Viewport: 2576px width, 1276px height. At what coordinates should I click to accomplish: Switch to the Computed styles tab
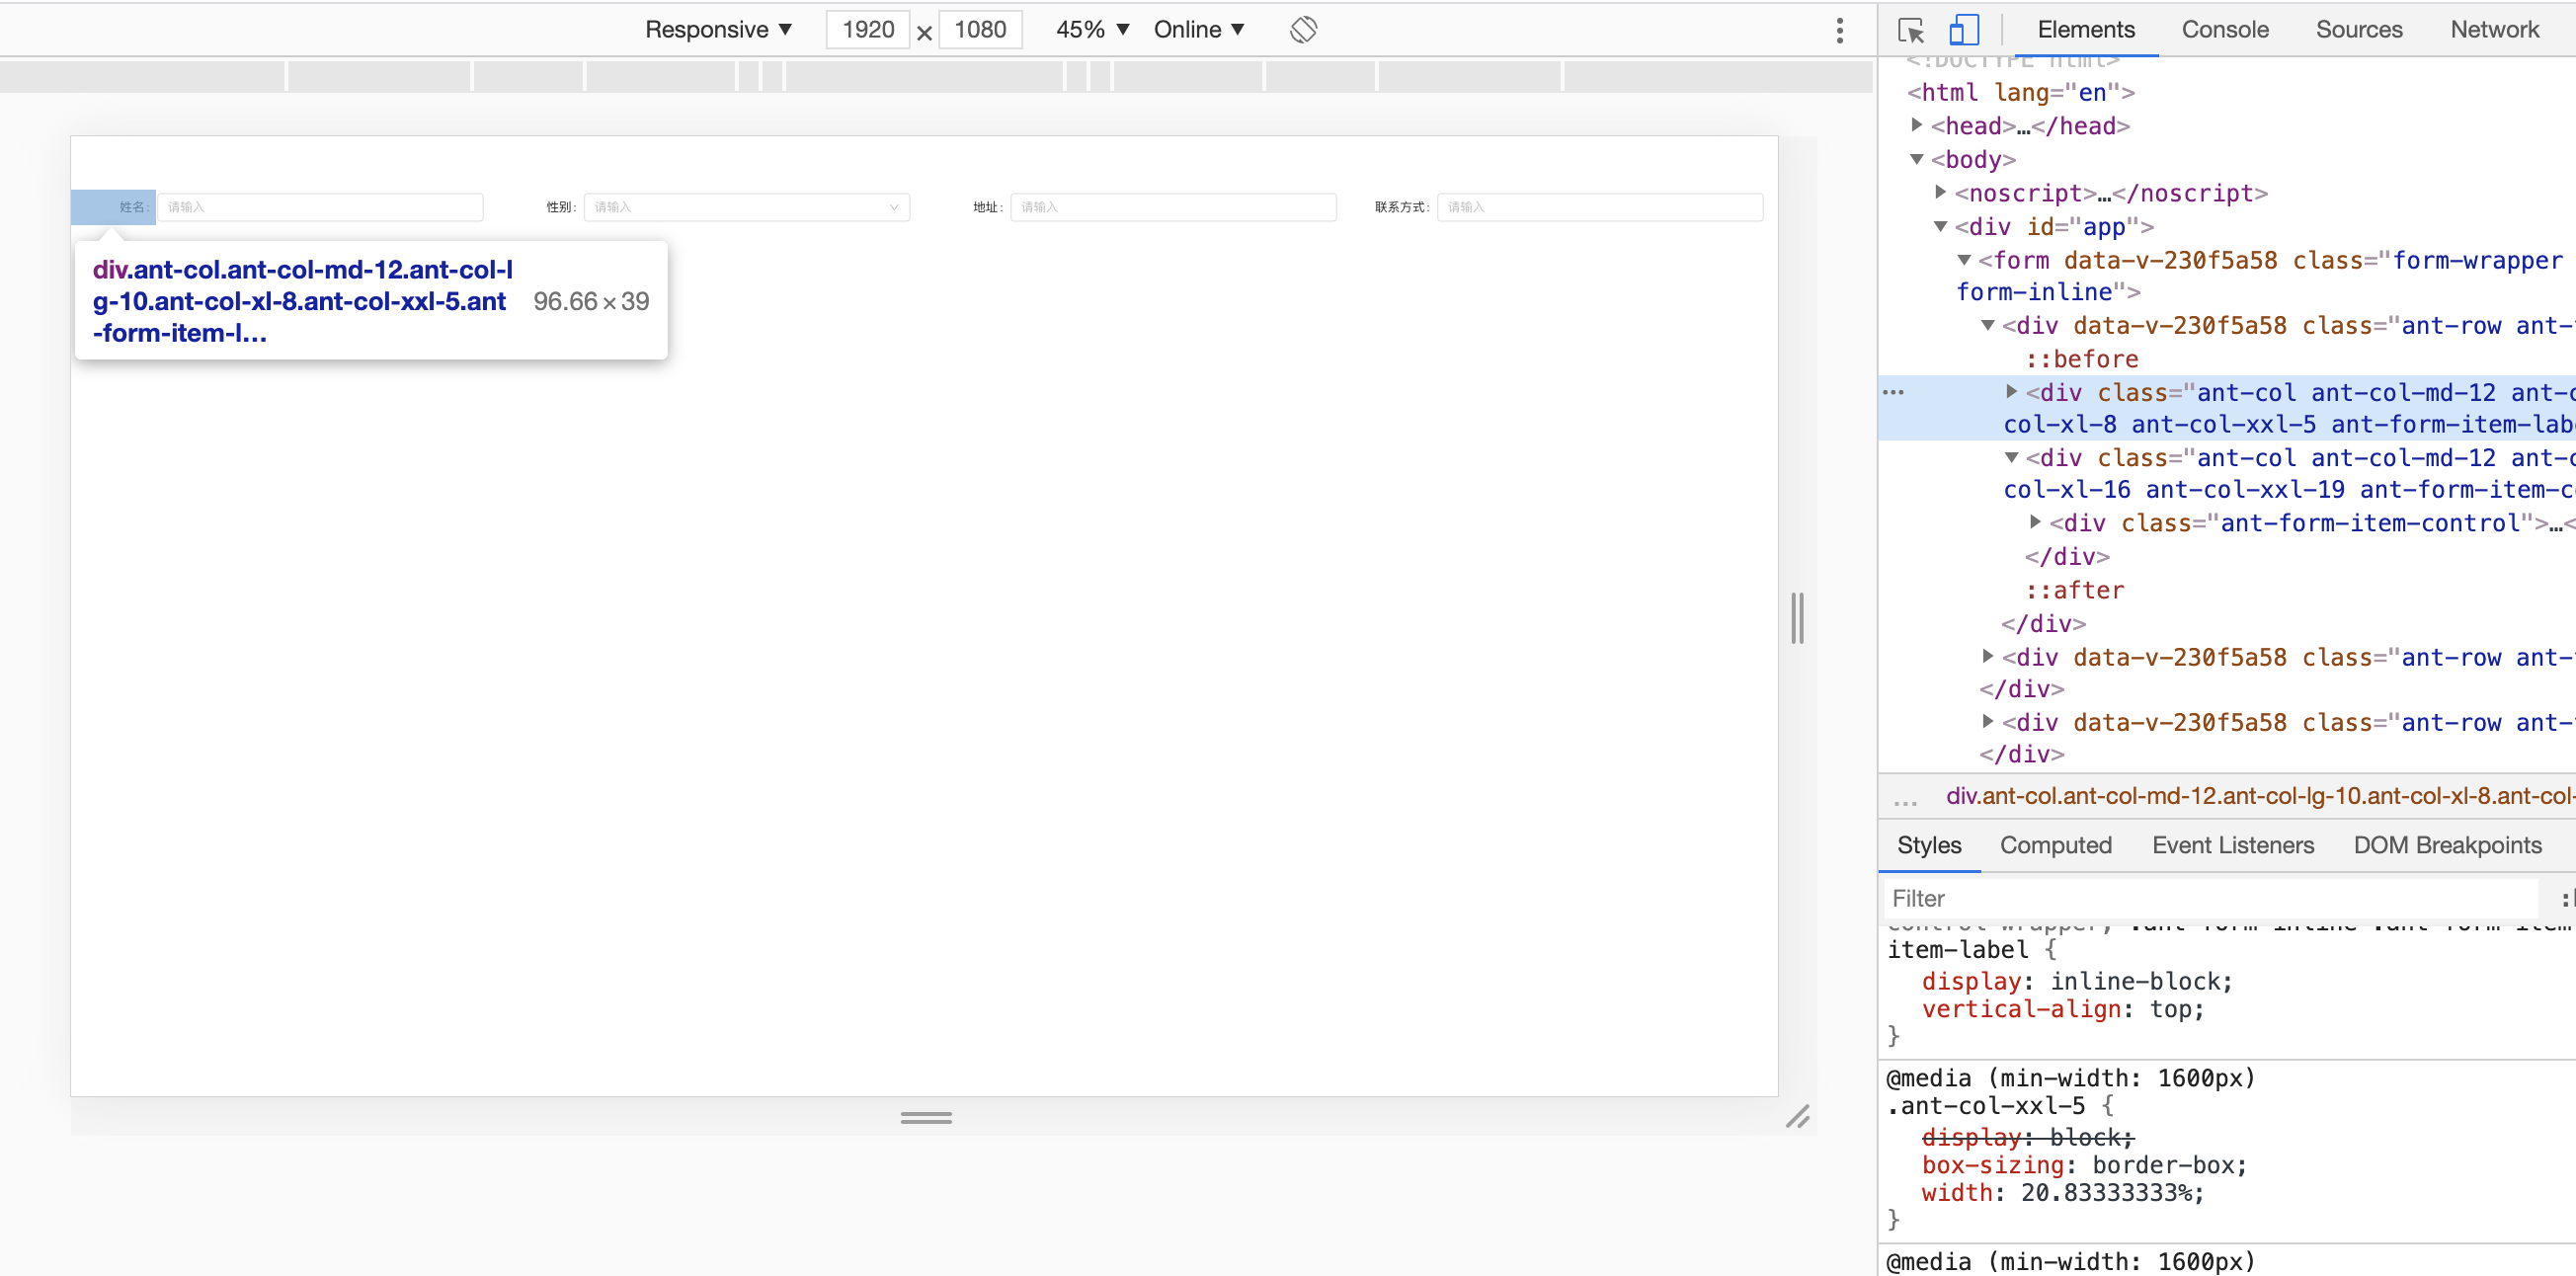tap(2055, 845)
